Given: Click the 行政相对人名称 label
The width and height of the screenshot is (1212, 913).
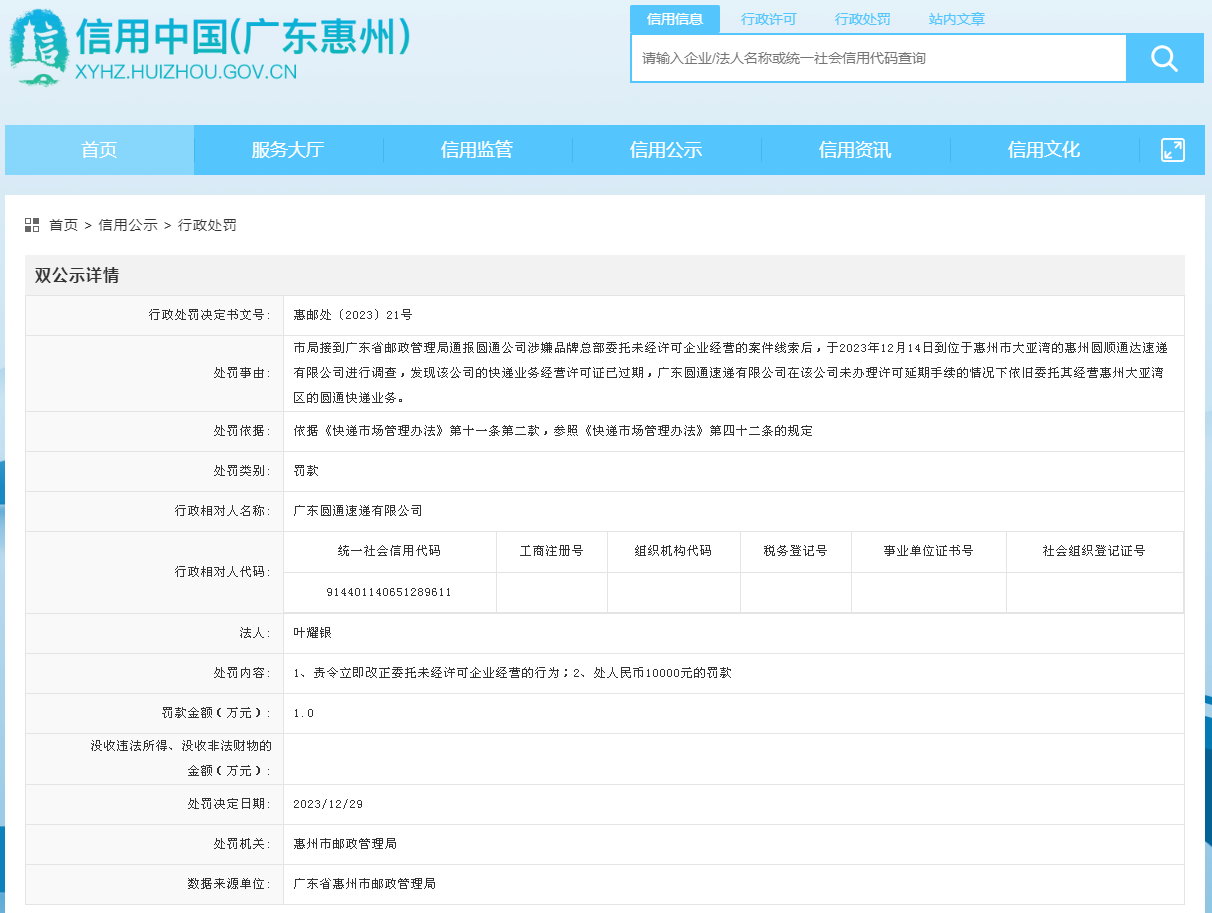Looking at the screenshot, I should [x=223, y=511].
